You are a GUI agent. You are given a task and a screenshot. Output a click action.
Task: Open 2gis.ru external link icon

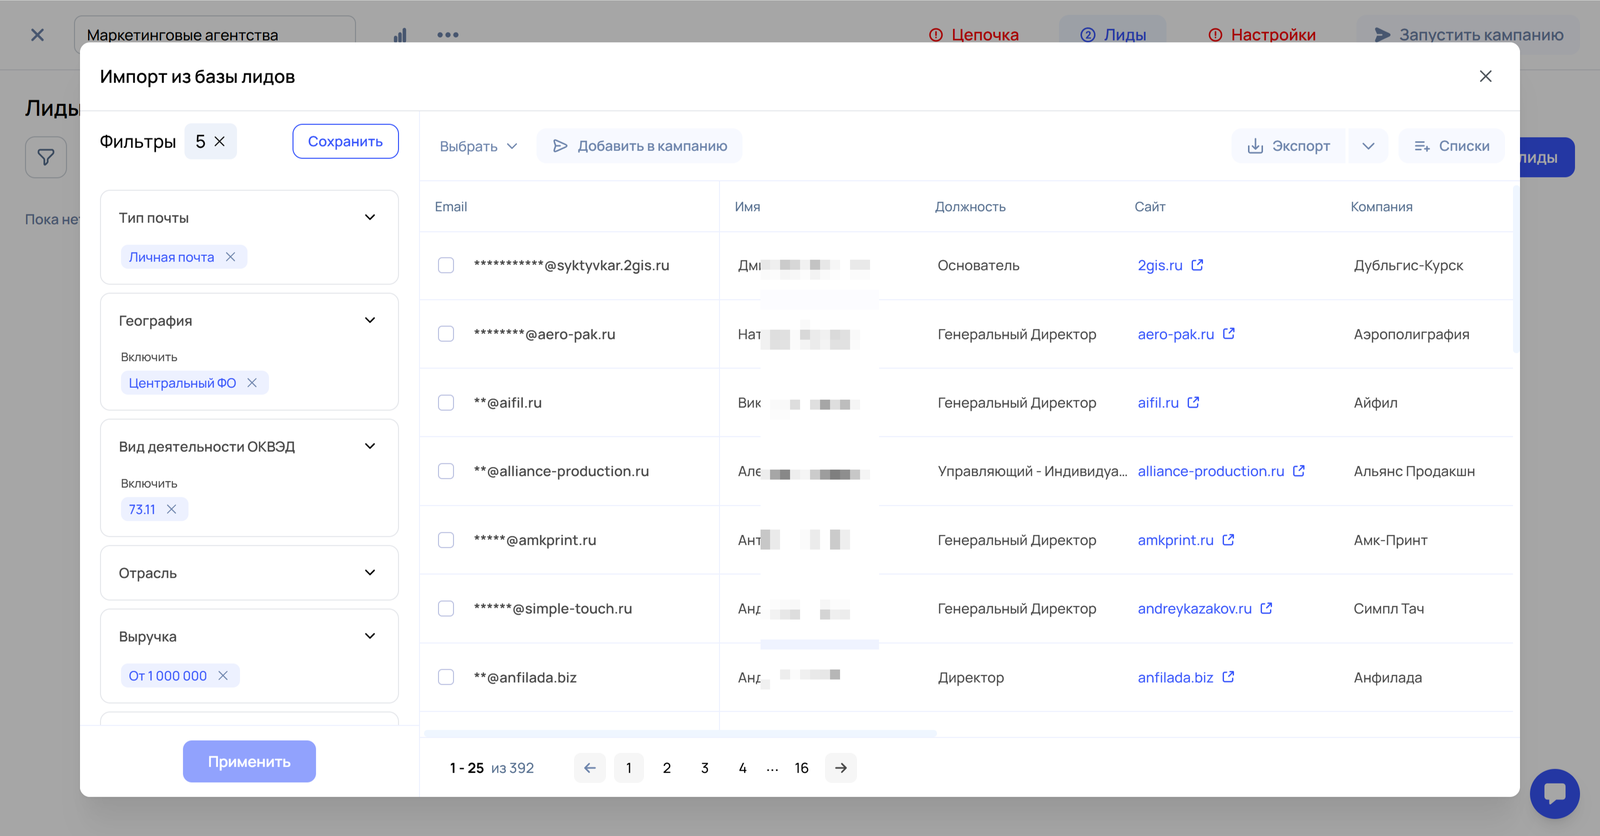point(1197,265)
